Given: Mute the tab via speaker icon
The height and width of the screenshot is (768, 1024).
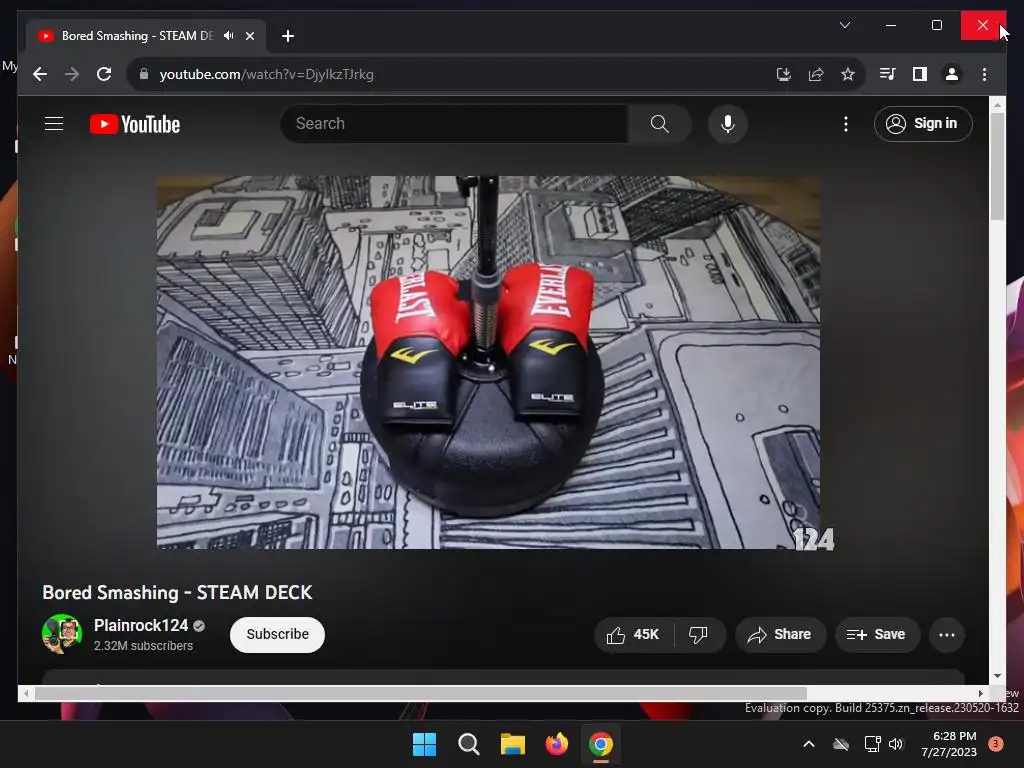Looking at the screenshot, I should pyautogui.click(x=229, y=36).
